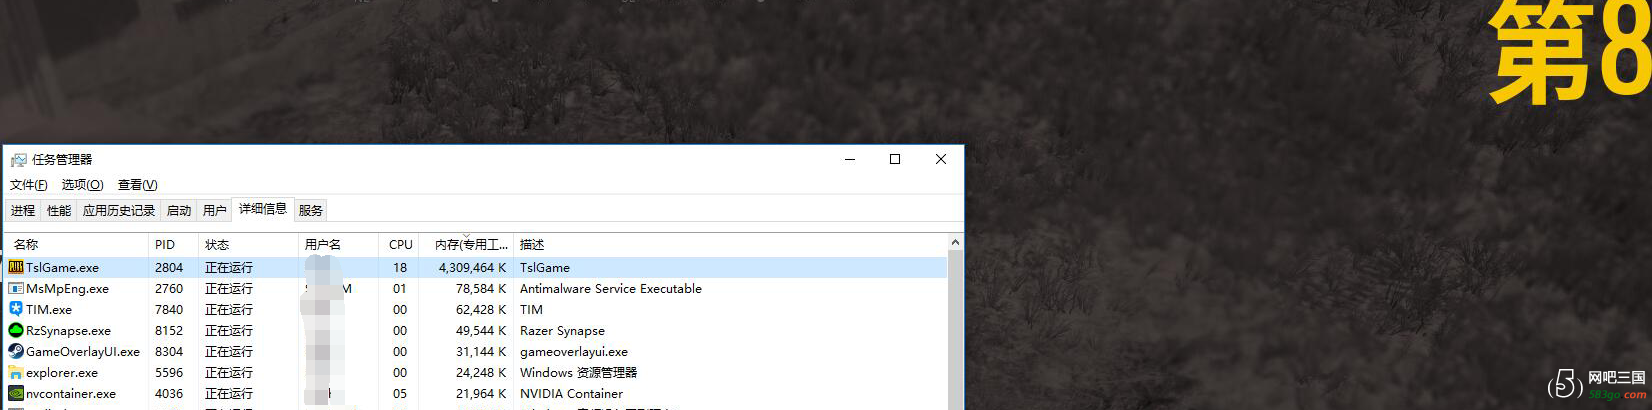Image resolution: width=1652 pixels, height=410 pixels.
Task: Click the Task Manager title bar icon
Action: tap(18, 159)
